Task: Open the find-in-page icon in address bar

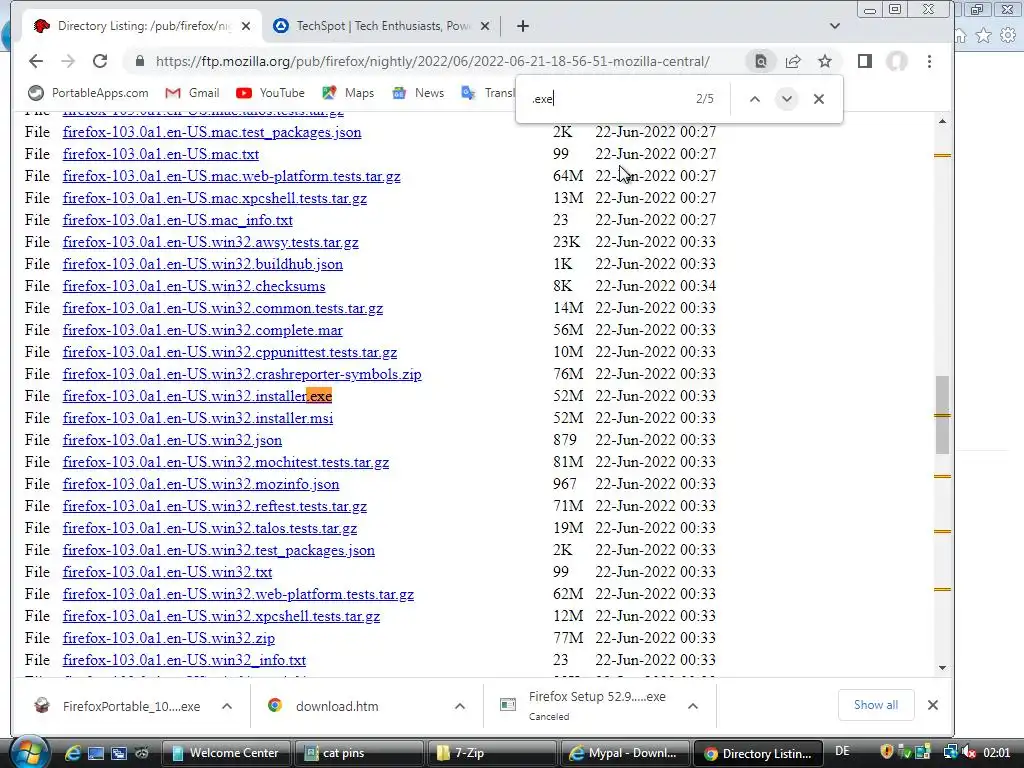Action: click(761, 61)
